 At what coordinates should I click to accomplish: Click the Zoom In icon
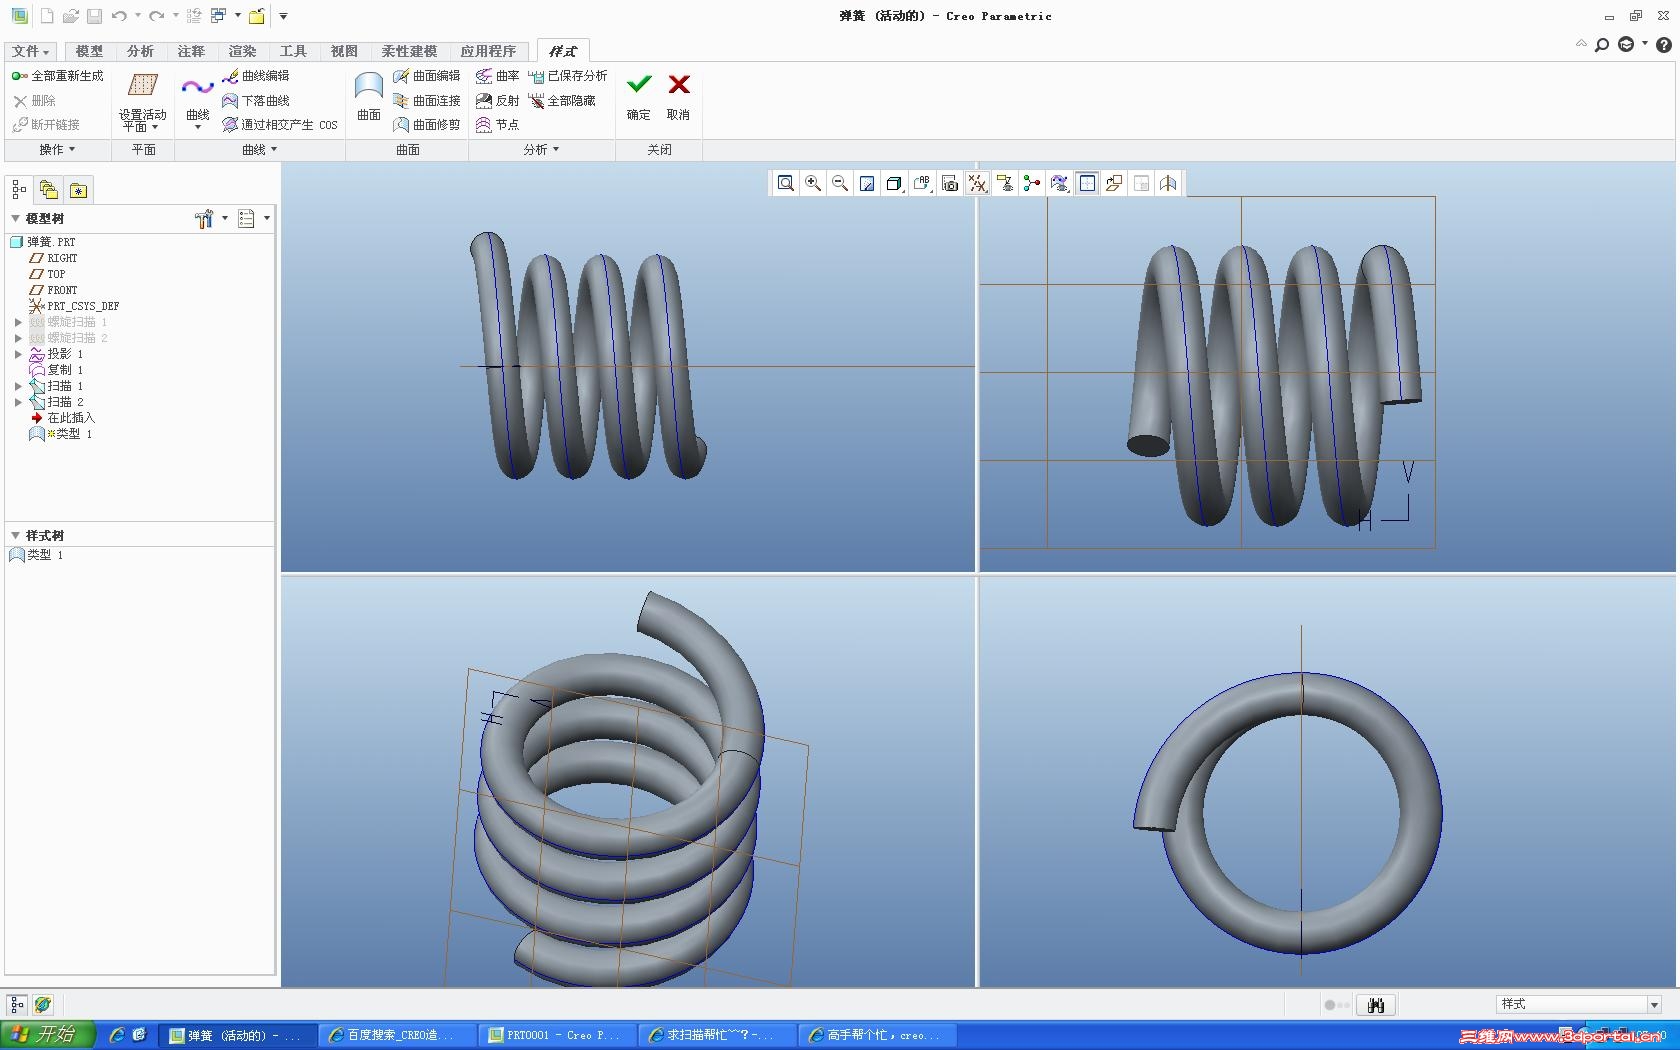813,183
